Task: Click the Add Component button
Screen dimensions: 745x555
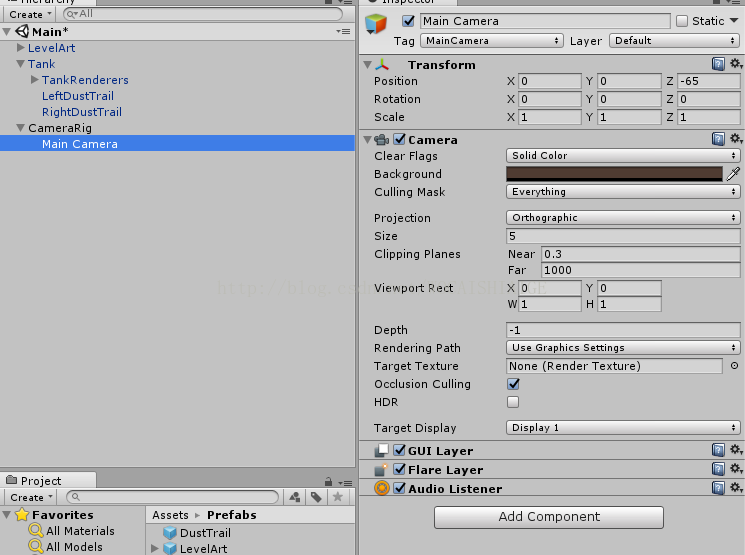Action: coord(549,517)
